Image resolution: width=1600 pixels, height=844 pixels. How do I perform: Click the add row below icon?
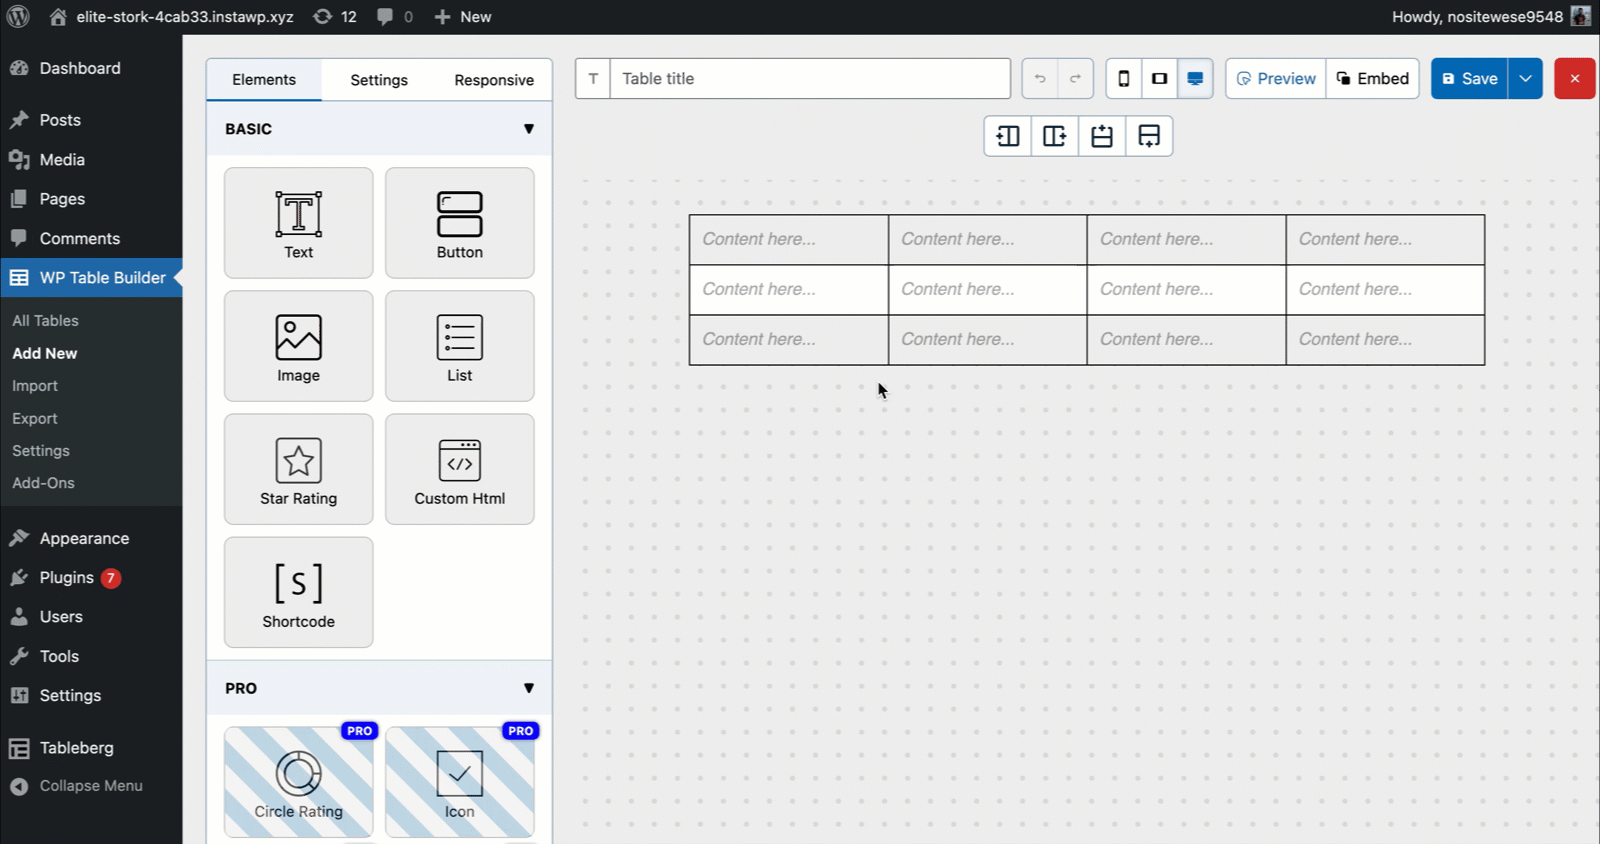1148,136
